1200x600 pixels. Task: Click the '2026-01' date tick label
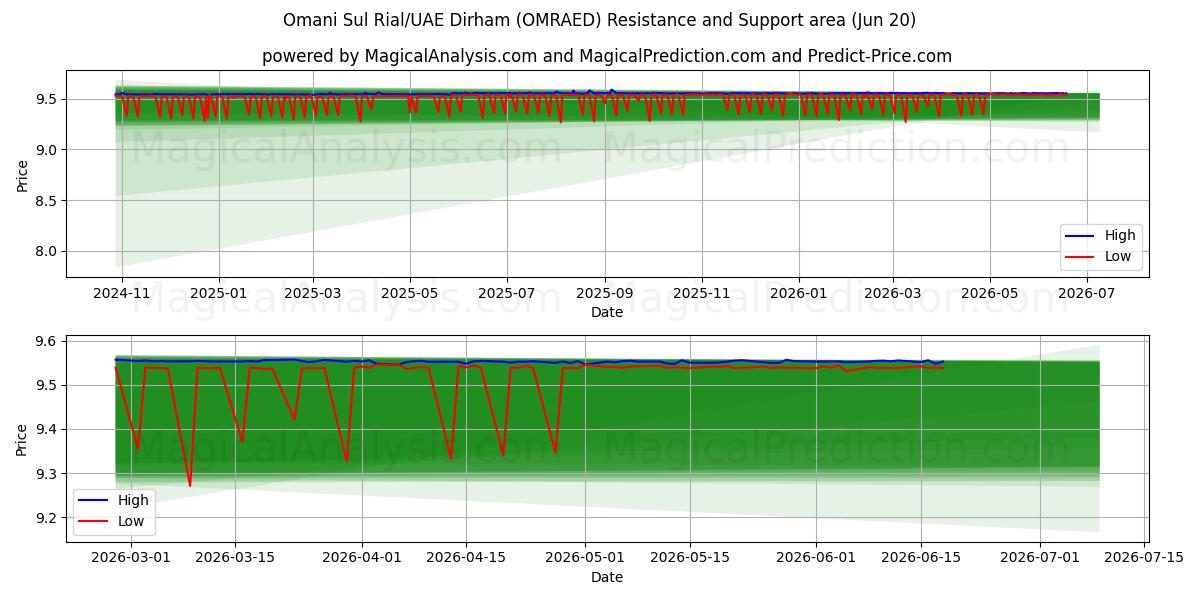[798, 294]
